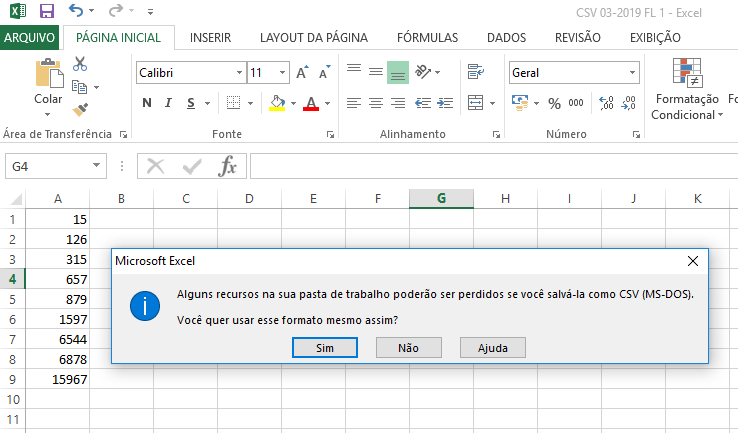738x433 pixels.
Task: Align text to top
Action: [354, 69]
